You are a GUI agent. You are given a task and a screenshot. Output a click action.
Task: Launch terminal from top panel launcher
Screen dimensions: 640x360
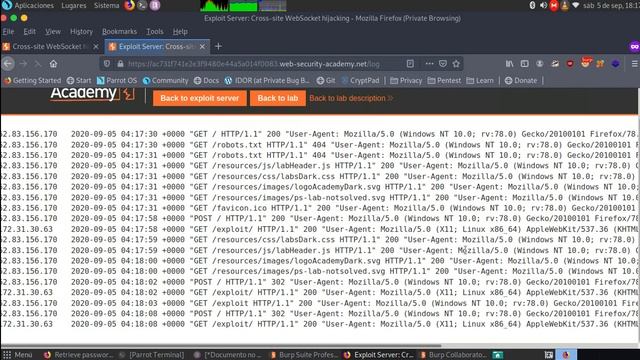(x=142, y=5)
